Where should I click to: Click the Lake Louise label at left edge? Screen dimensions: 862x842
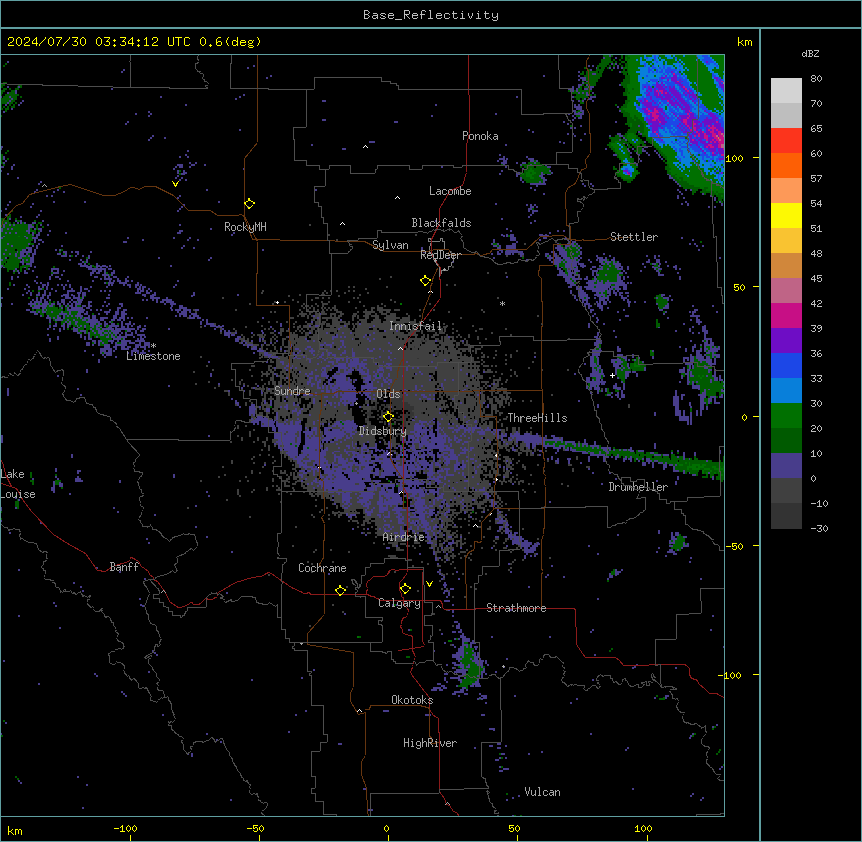[x=18, y=484]
